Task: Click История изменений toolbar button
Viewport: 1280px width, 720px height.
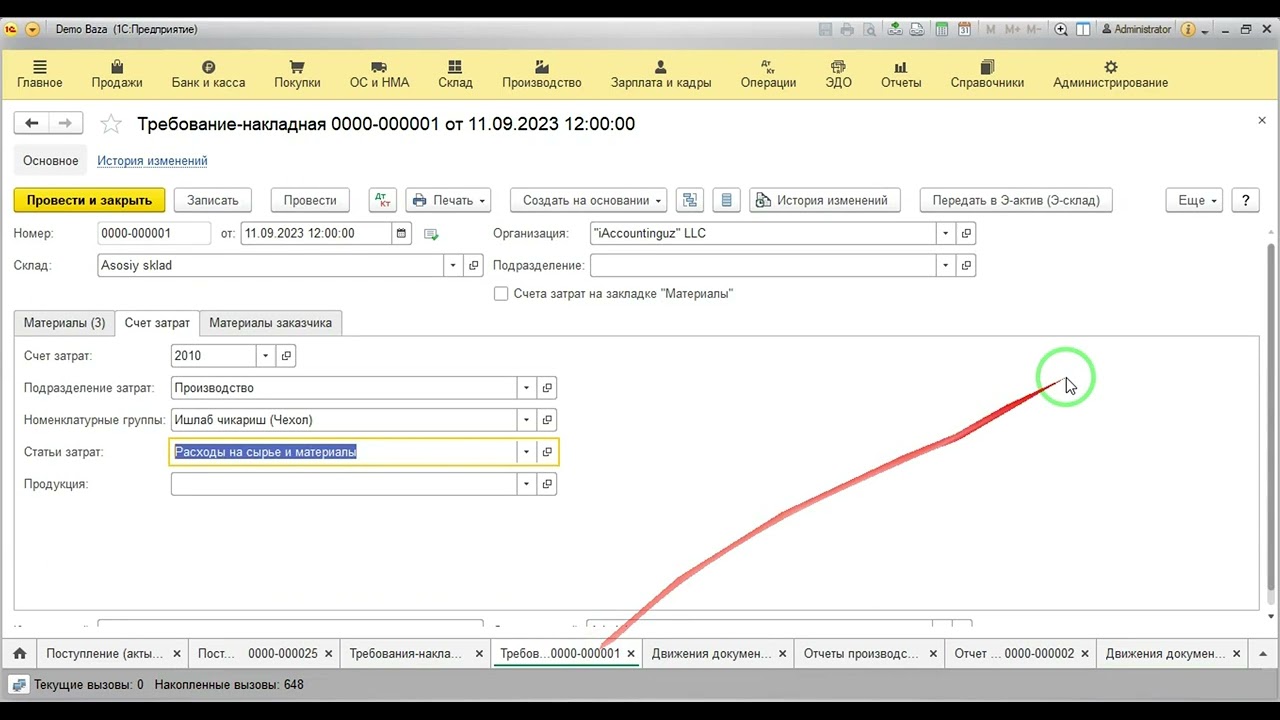Action: coord(825,200)
